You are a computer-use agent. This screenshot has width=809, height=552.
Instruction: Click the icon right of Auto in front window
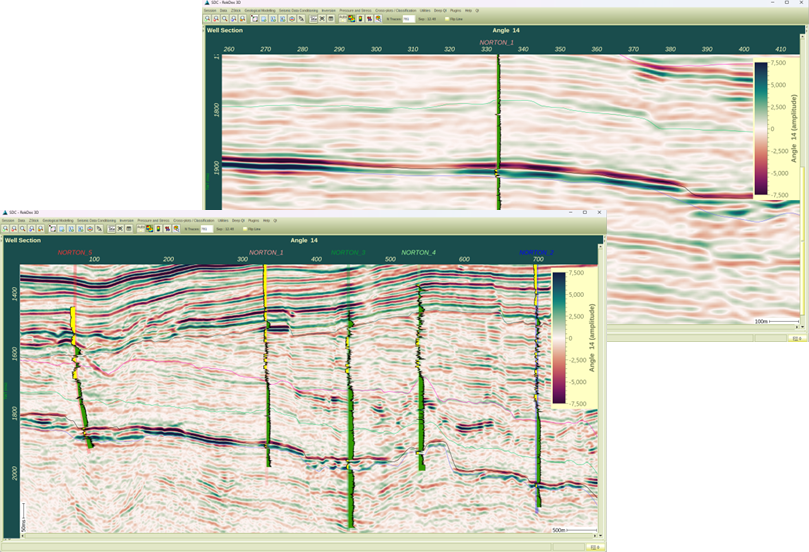coord(150,228)
